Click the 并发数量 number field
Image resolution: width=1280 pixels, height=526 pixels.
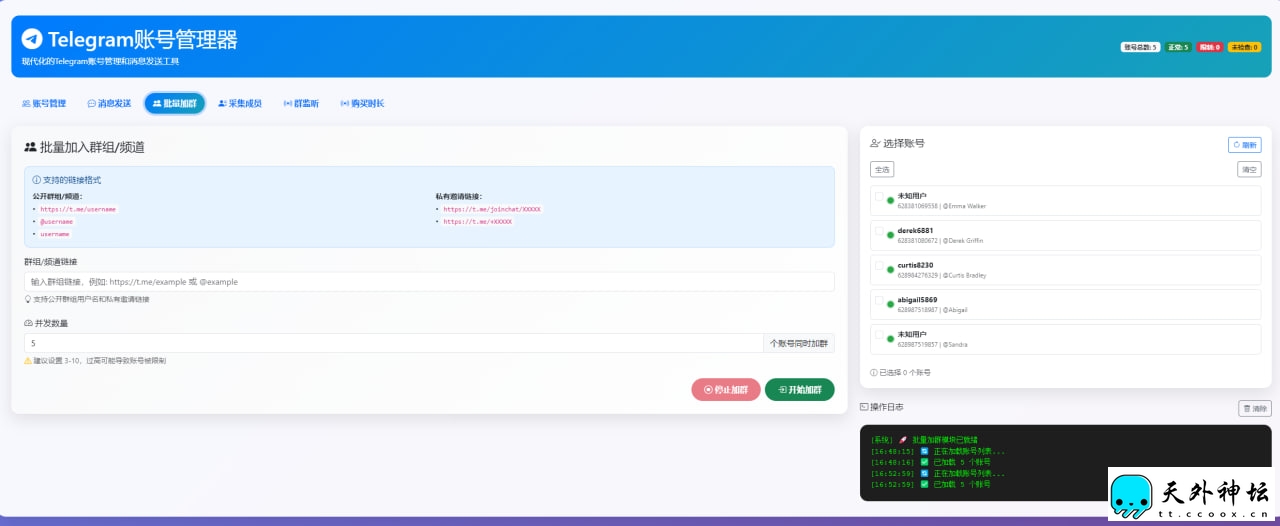[393, 343]
